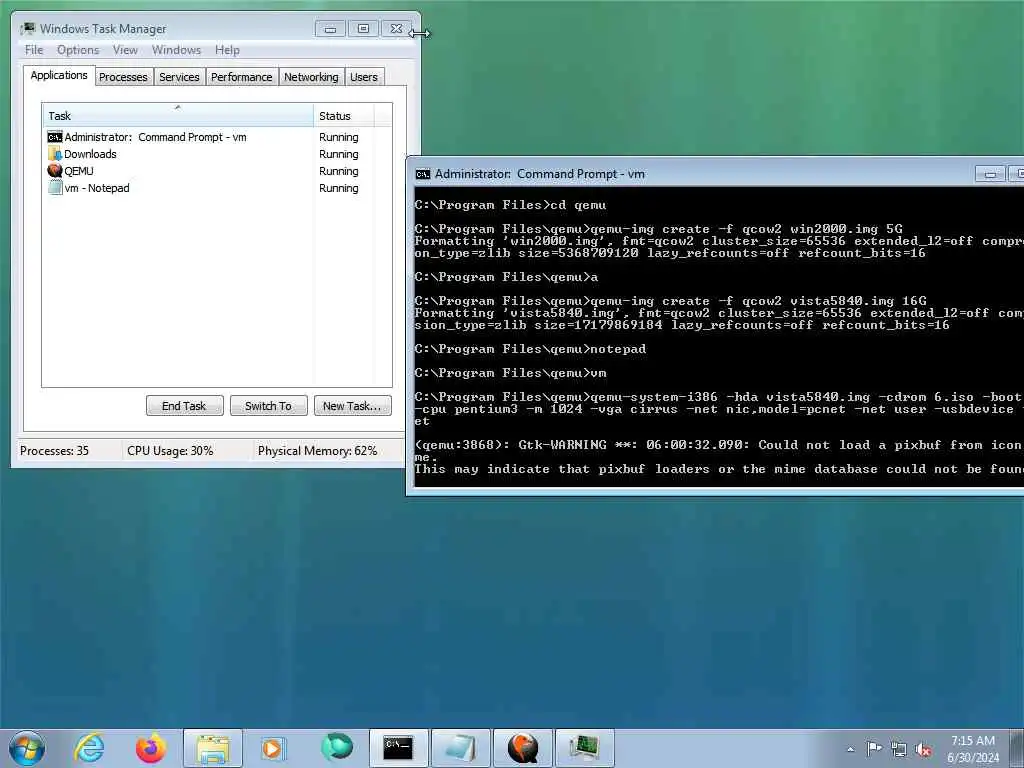Click Processes: 35 in status bar
This screenshot has width=1024, height=768.
tap(54, 451)
